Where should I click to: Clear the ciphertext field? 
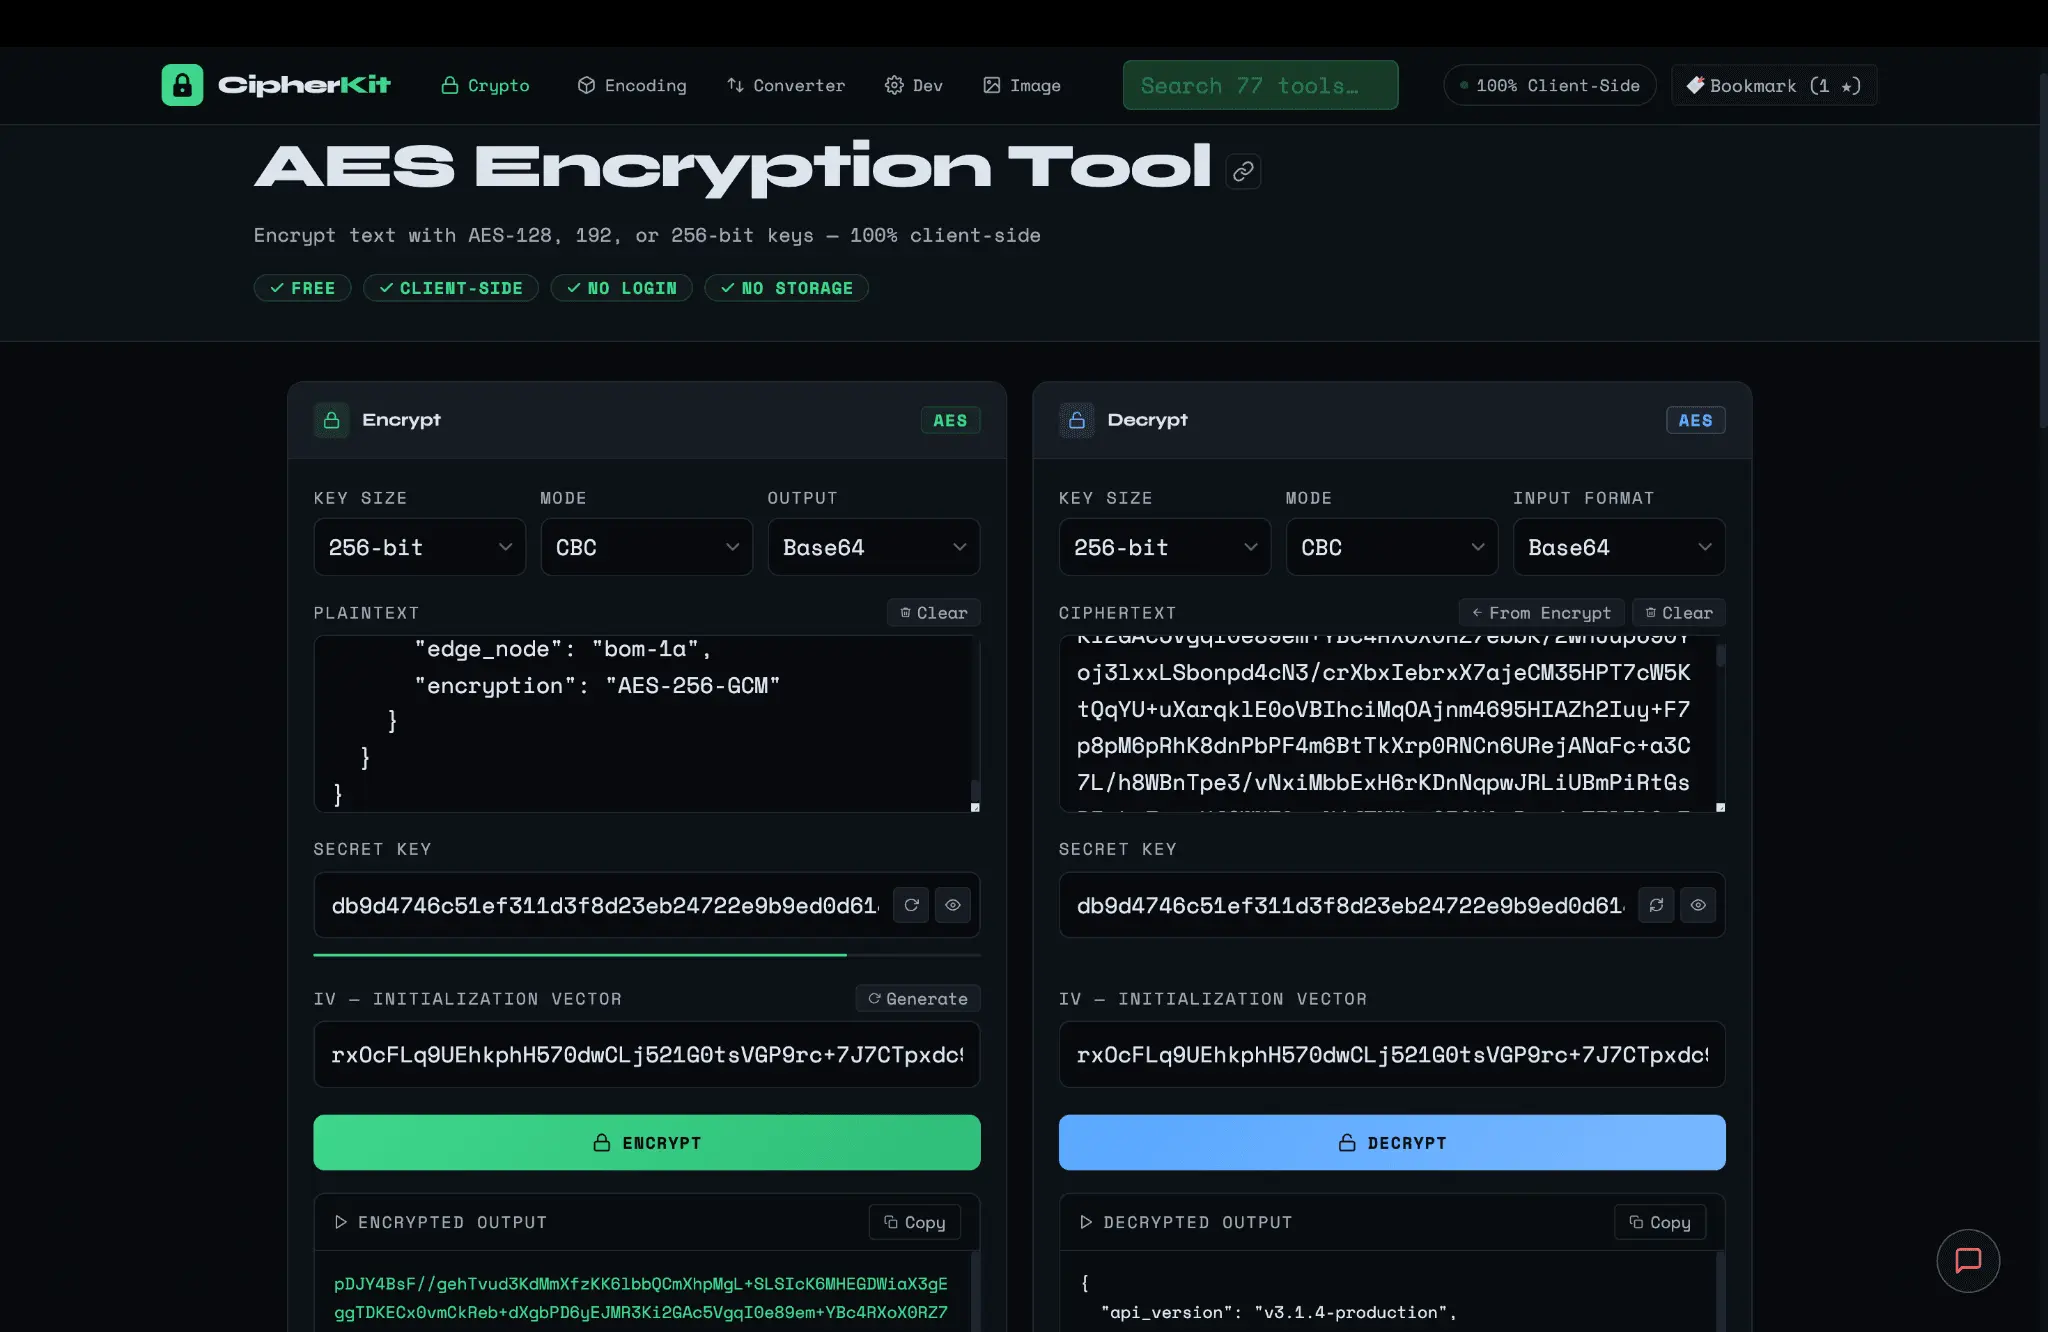point(1679,613)
